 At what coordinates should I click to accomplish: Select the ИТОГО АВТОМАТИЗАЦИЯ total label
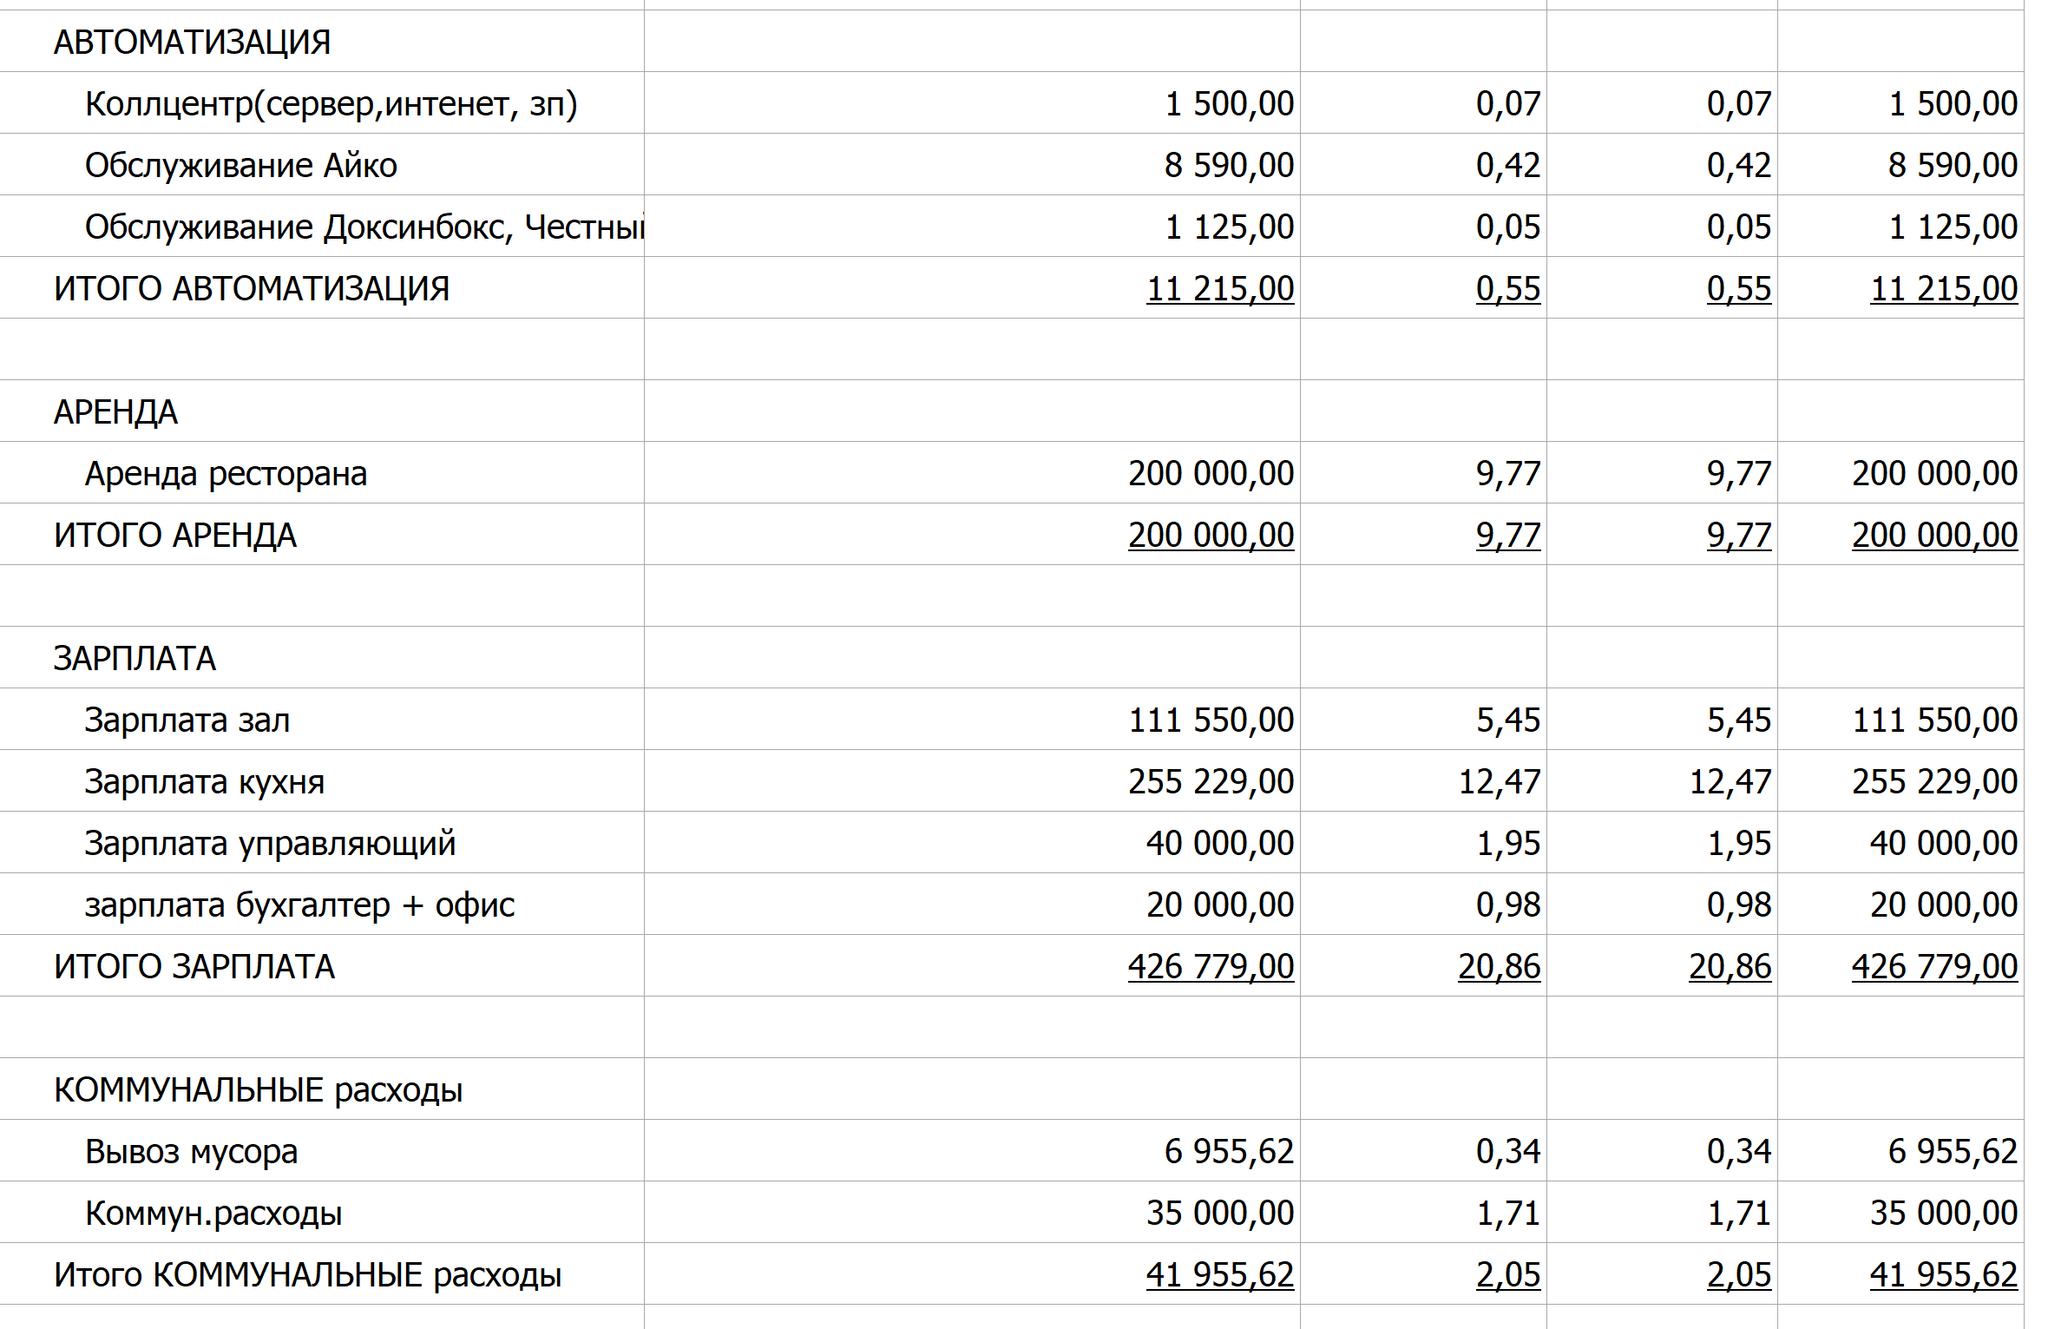click(x=251, y=288)
